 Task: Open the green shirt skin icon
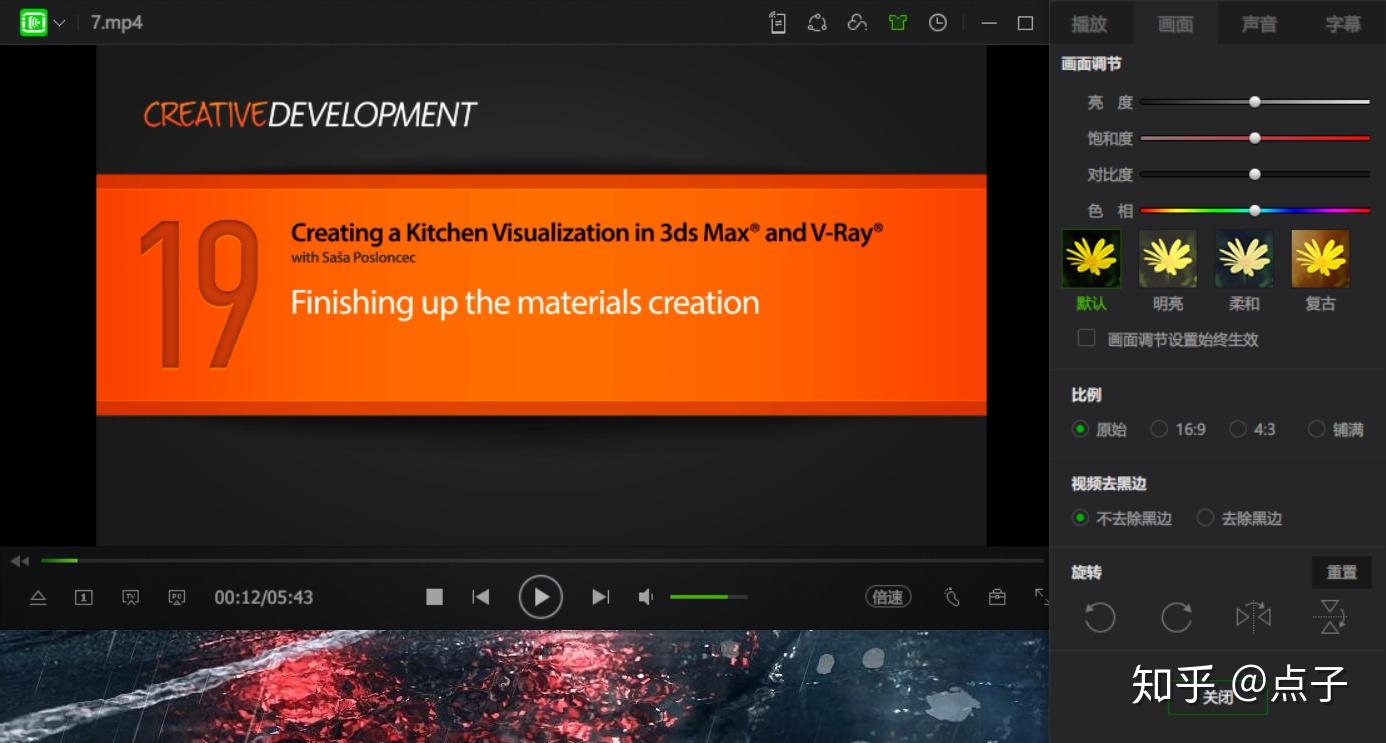897,22
